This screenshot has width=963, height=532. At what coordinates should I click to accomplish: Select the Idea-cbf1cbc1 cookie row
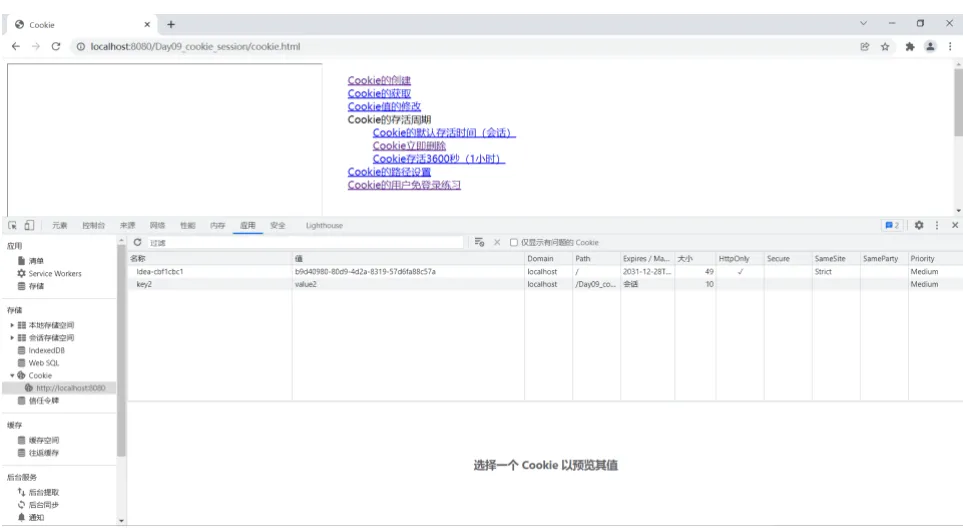pos(545,272)
